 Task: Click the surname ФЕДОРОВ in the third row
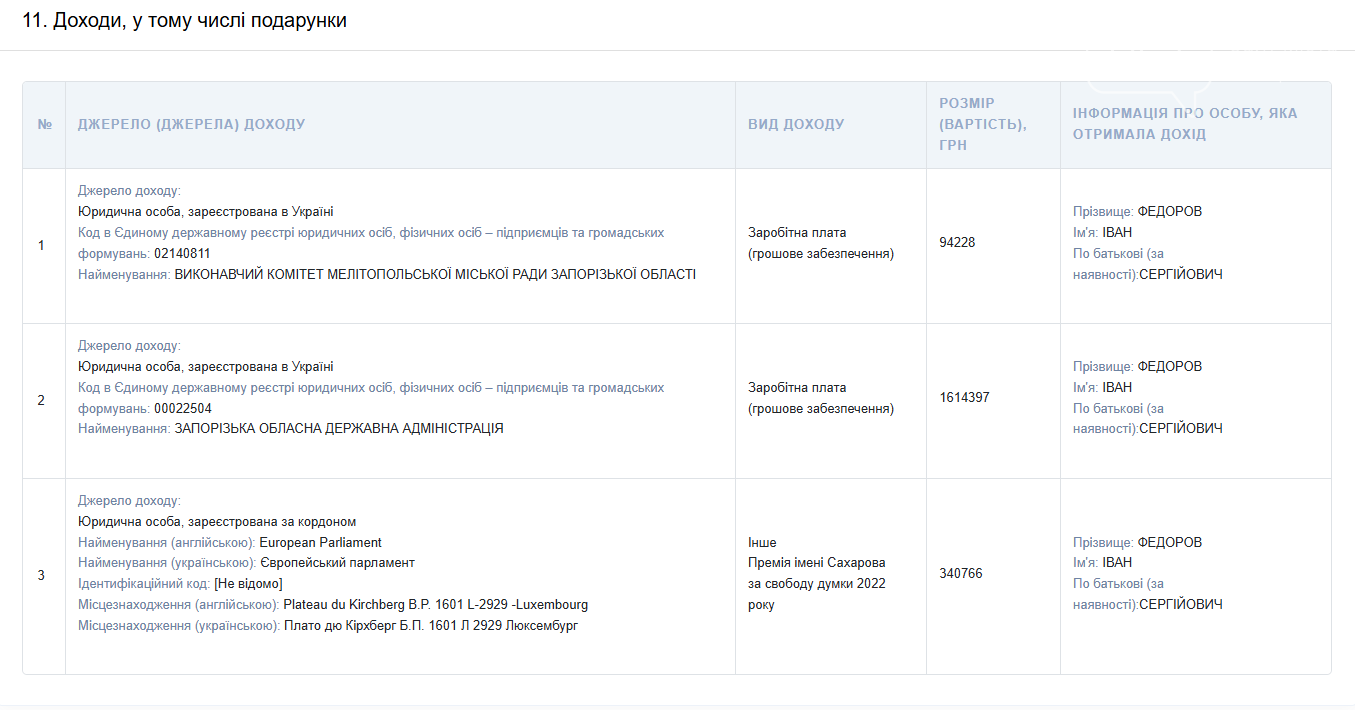click(x=1169, y=542)
